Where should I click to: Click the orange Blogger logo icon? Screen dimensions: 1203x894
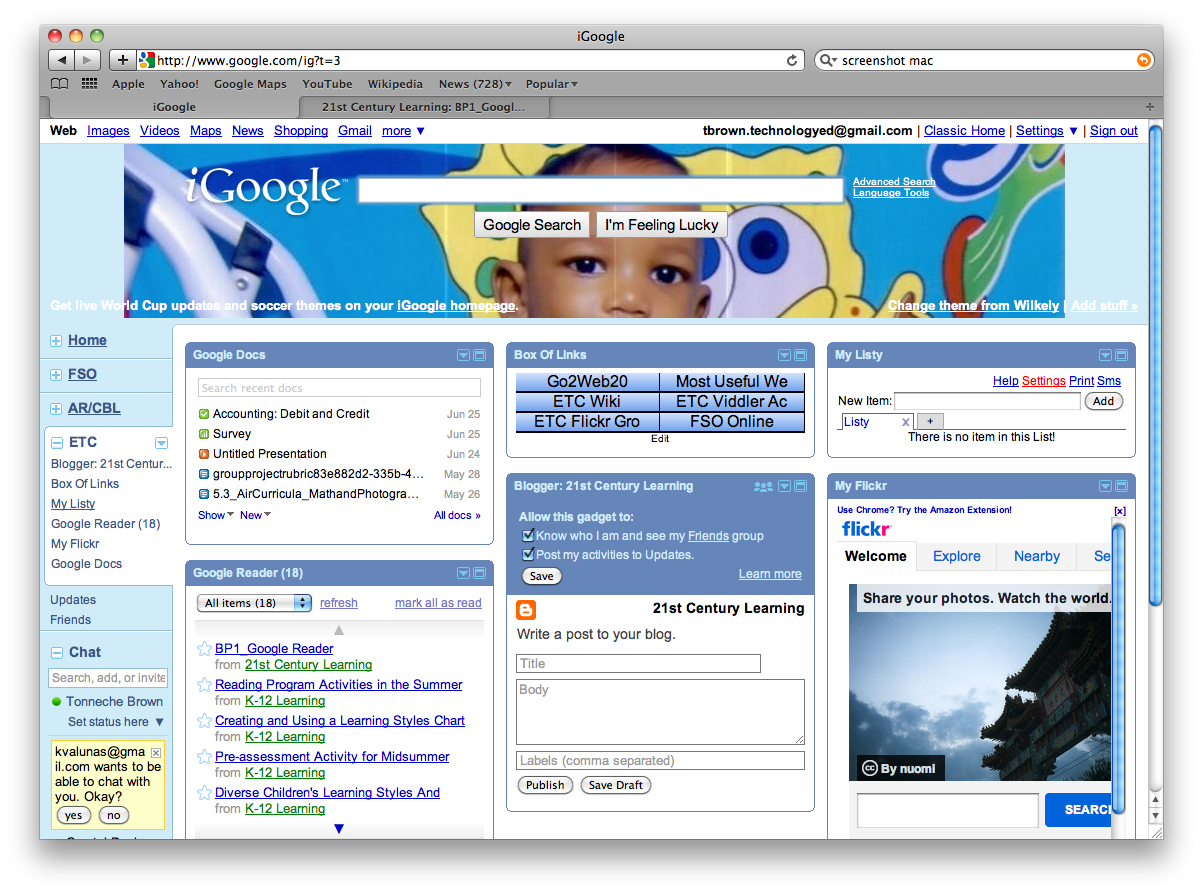(526, 610)
